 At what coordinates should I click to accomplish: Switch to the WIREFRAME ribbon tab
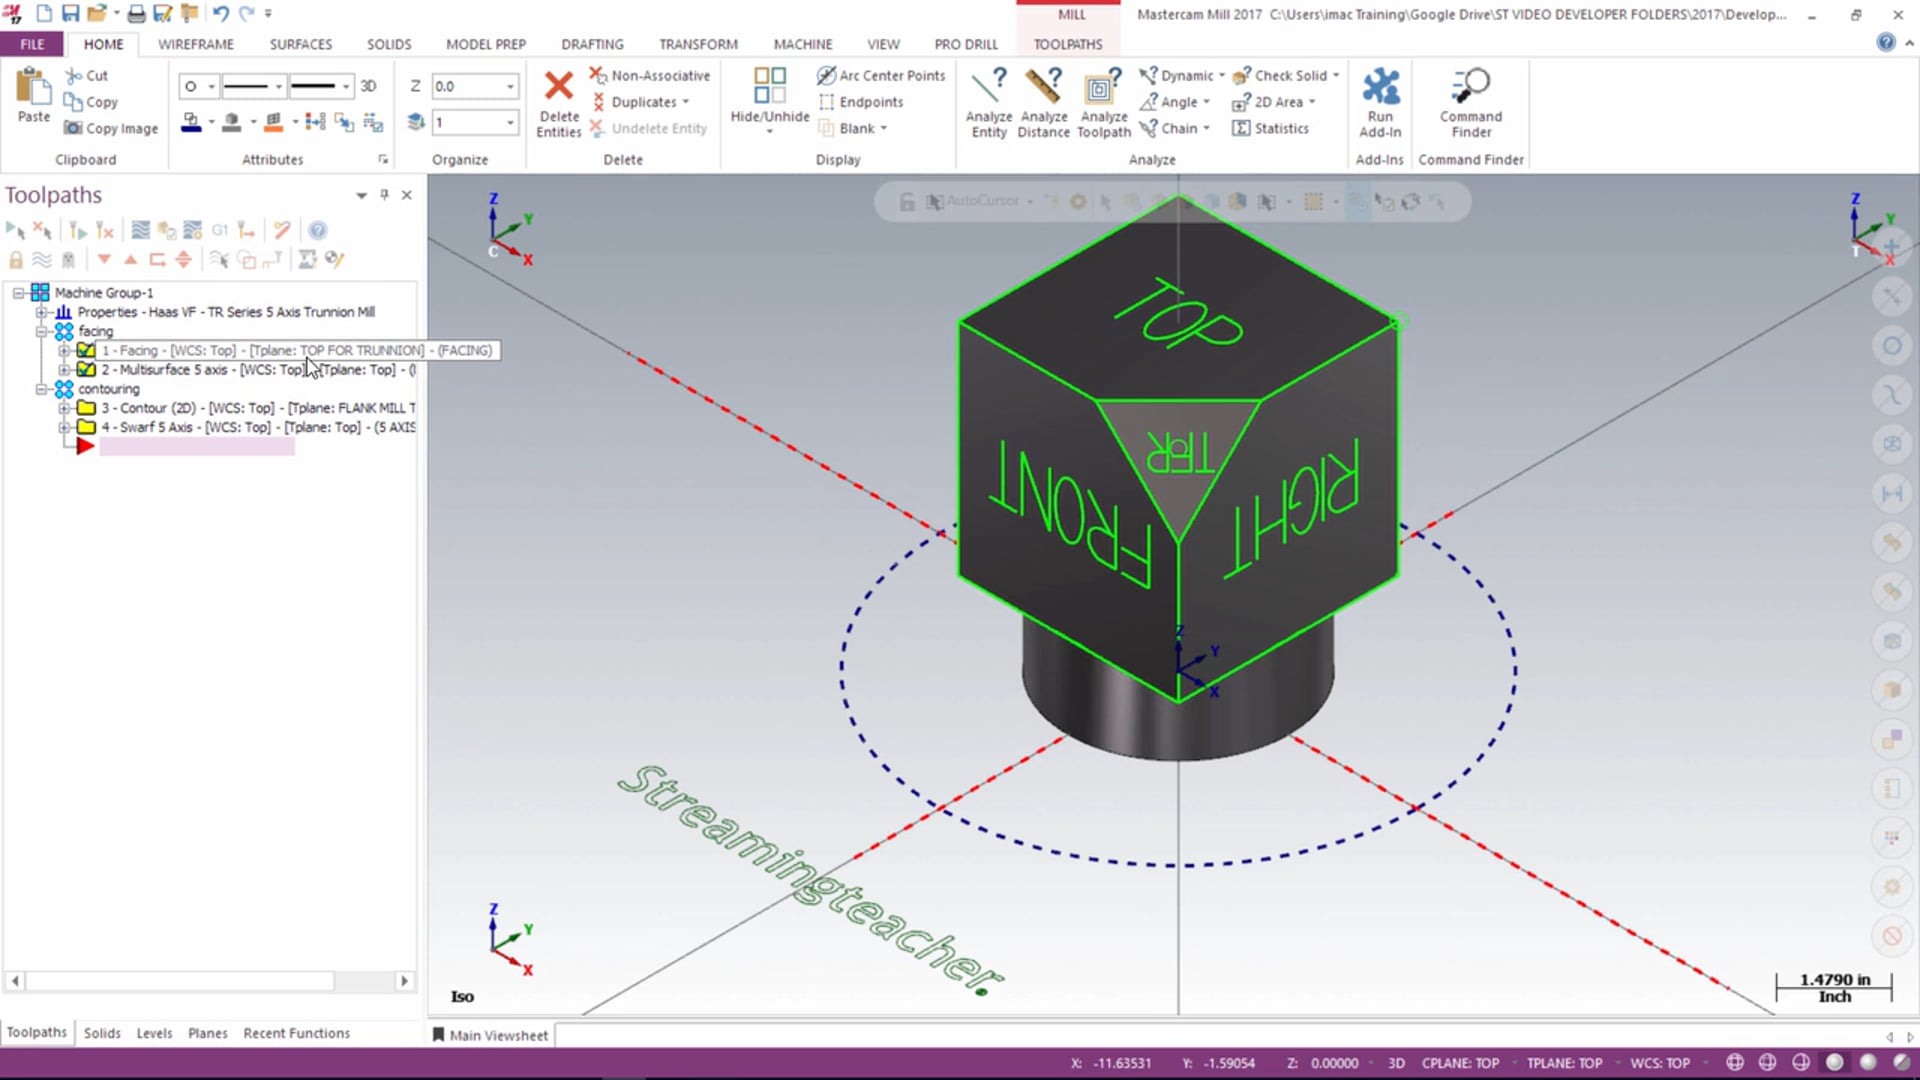(x=196, y=44)
